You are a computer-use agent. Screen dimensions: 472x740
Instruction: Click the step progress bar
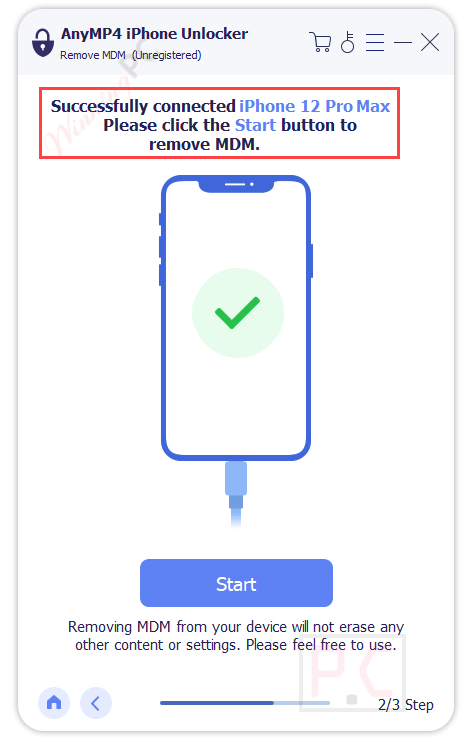tap(244, 703)
